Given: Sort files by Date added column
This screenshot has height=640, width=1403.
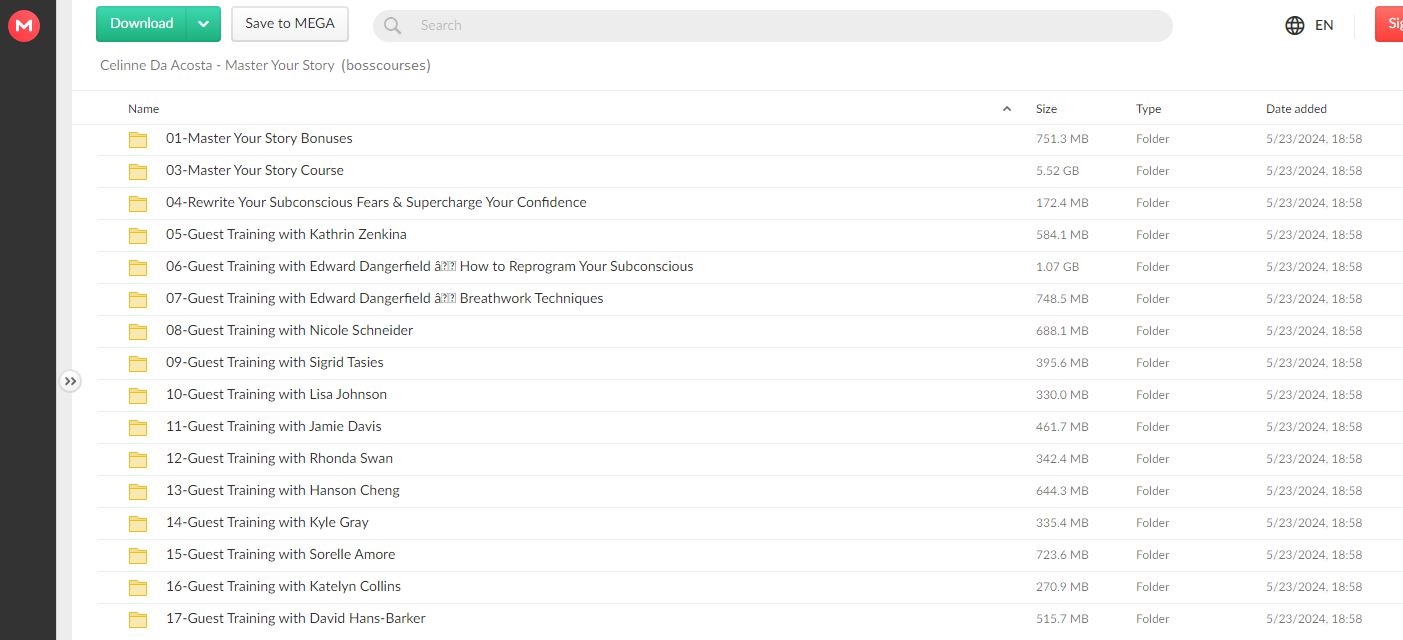Looking at the screenshot, I should click(x=1296, y=109).
